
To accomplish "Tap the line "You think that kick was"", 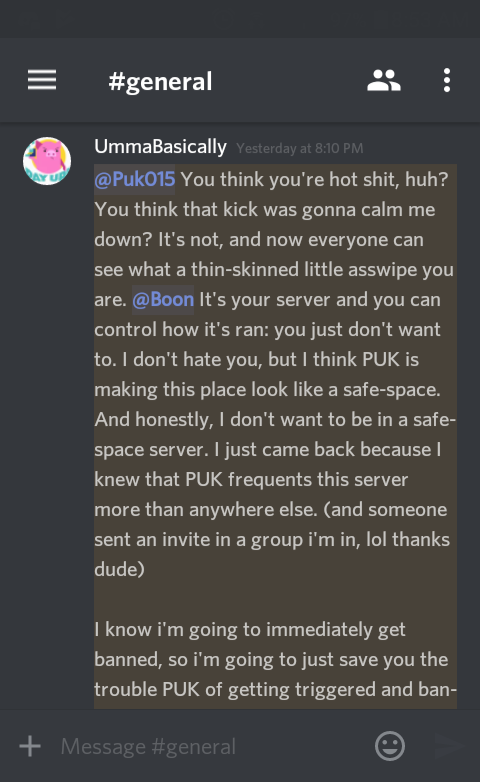I will click(x=264, y=209).
